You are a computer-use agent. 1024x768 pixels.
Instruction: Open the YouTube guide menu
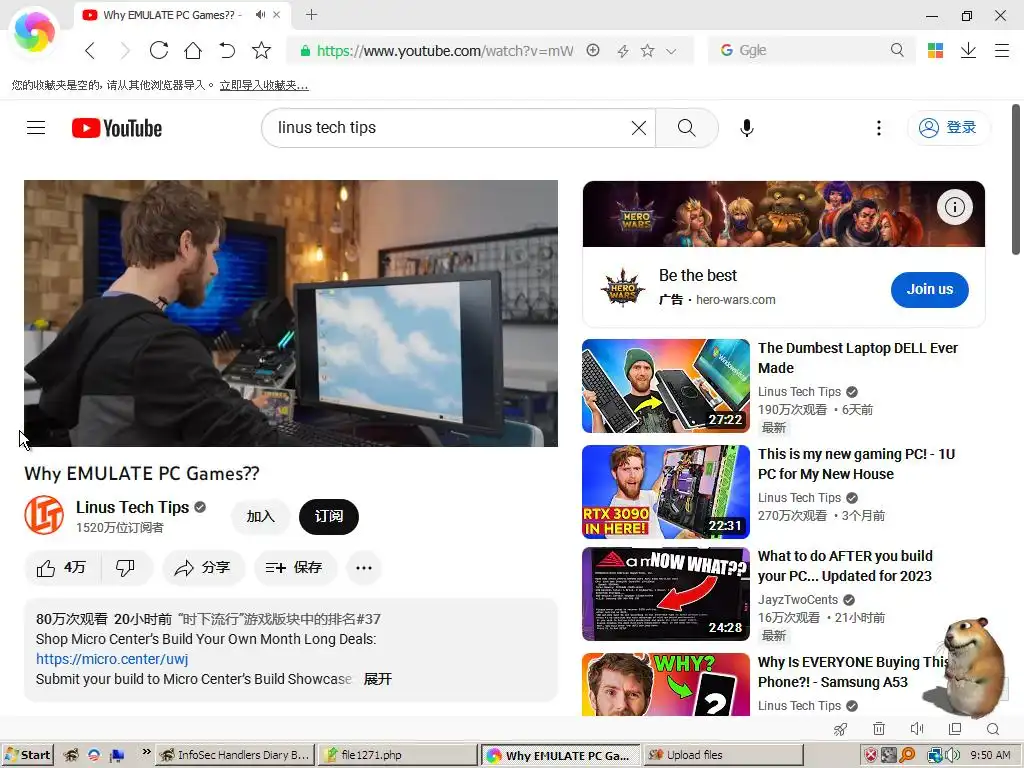point(36,127)
